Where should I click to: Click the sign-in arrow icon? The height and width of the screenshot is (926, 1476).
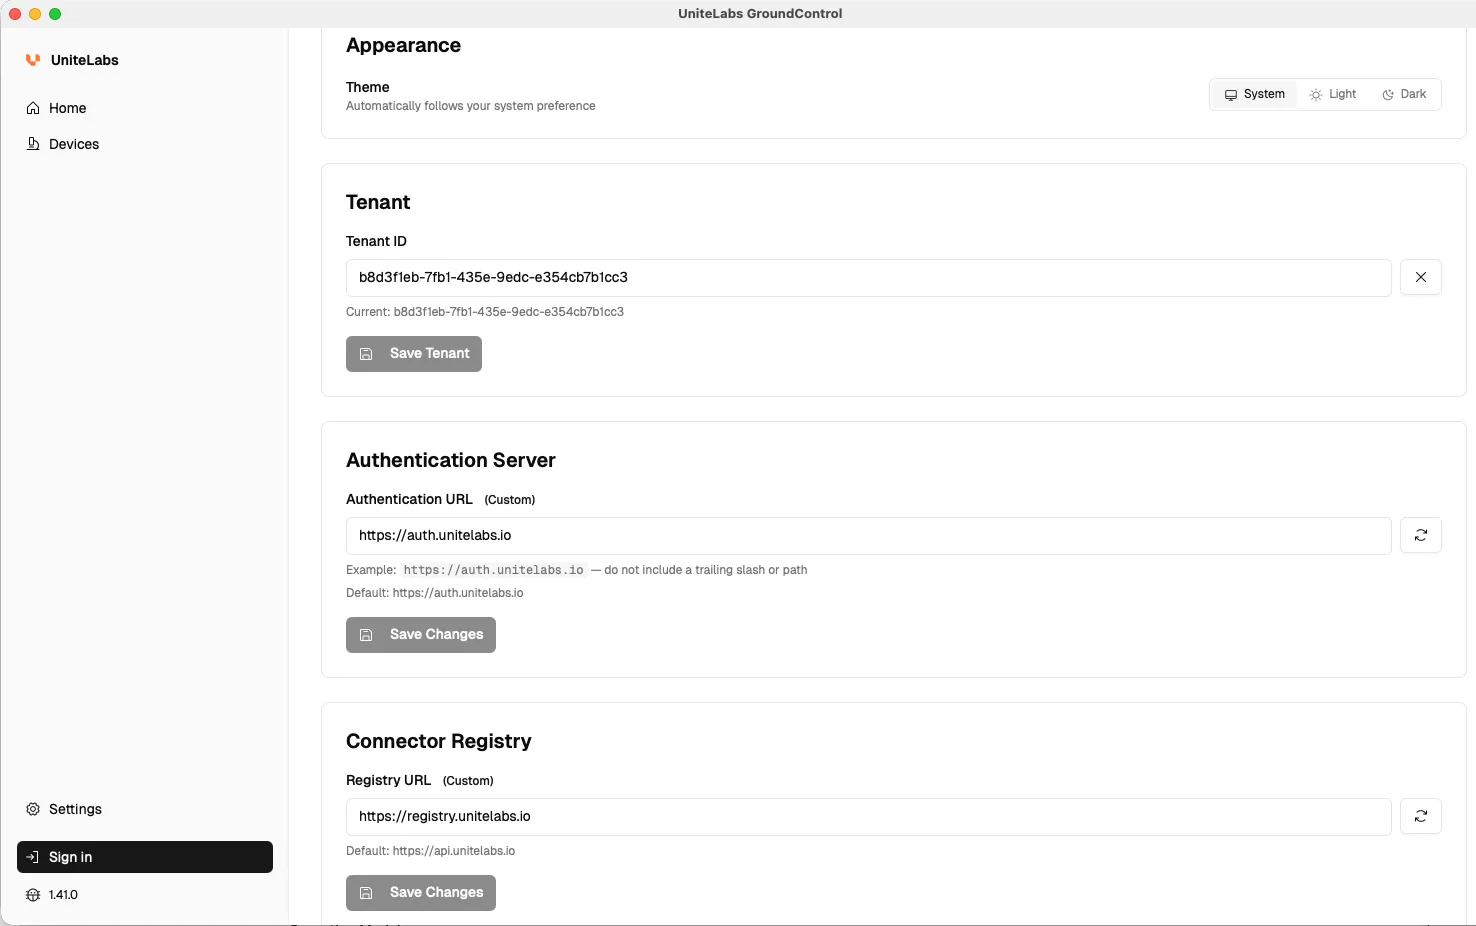[x=33, y=857]
